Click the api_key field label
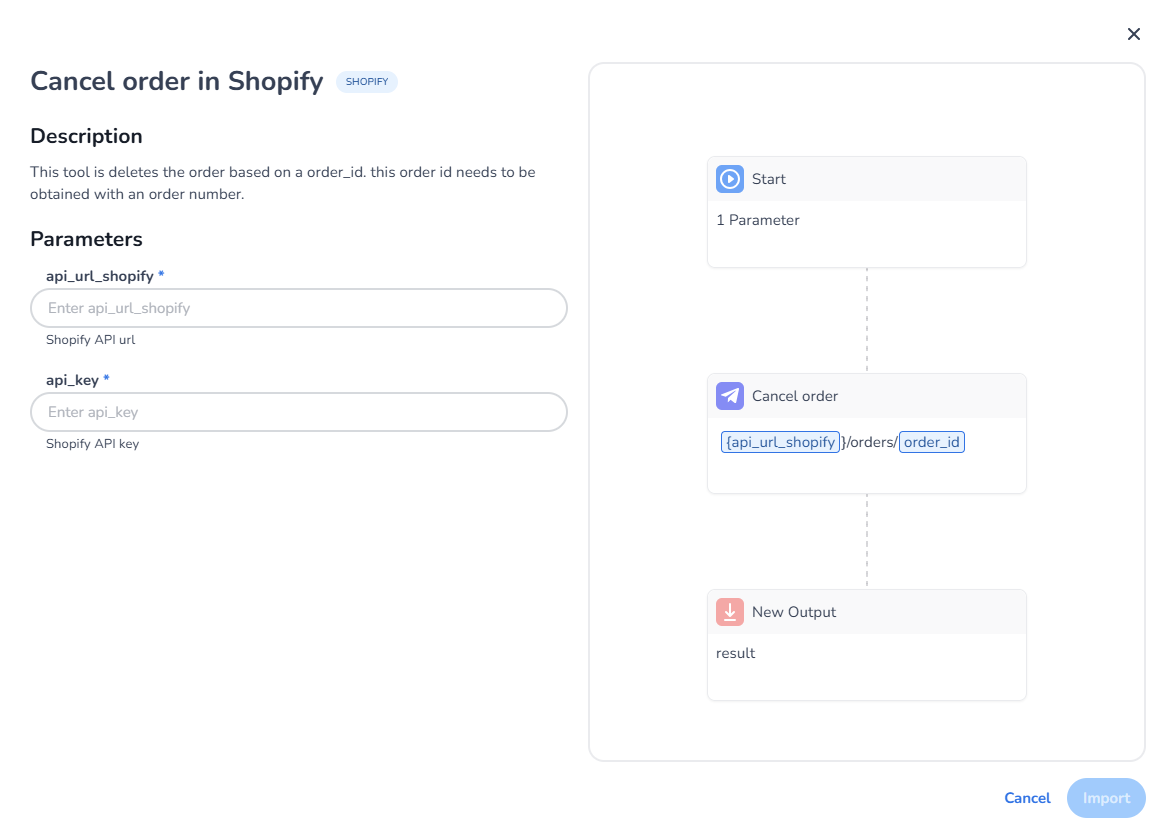1171x837 pixels. point(73,379)
